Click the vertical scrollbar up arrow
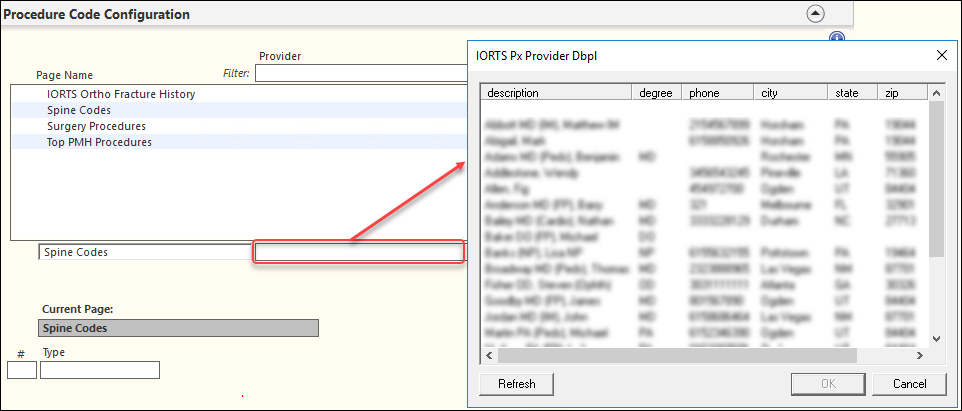 [x=936, y=93]
